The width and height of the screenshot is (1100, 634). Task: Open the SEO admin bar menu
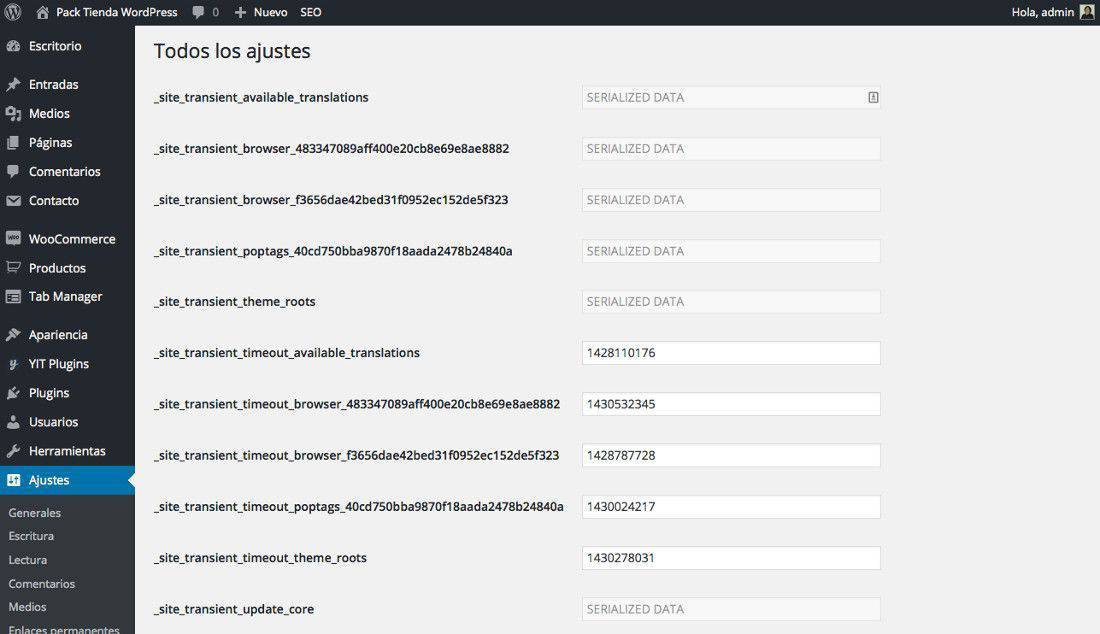311,12
